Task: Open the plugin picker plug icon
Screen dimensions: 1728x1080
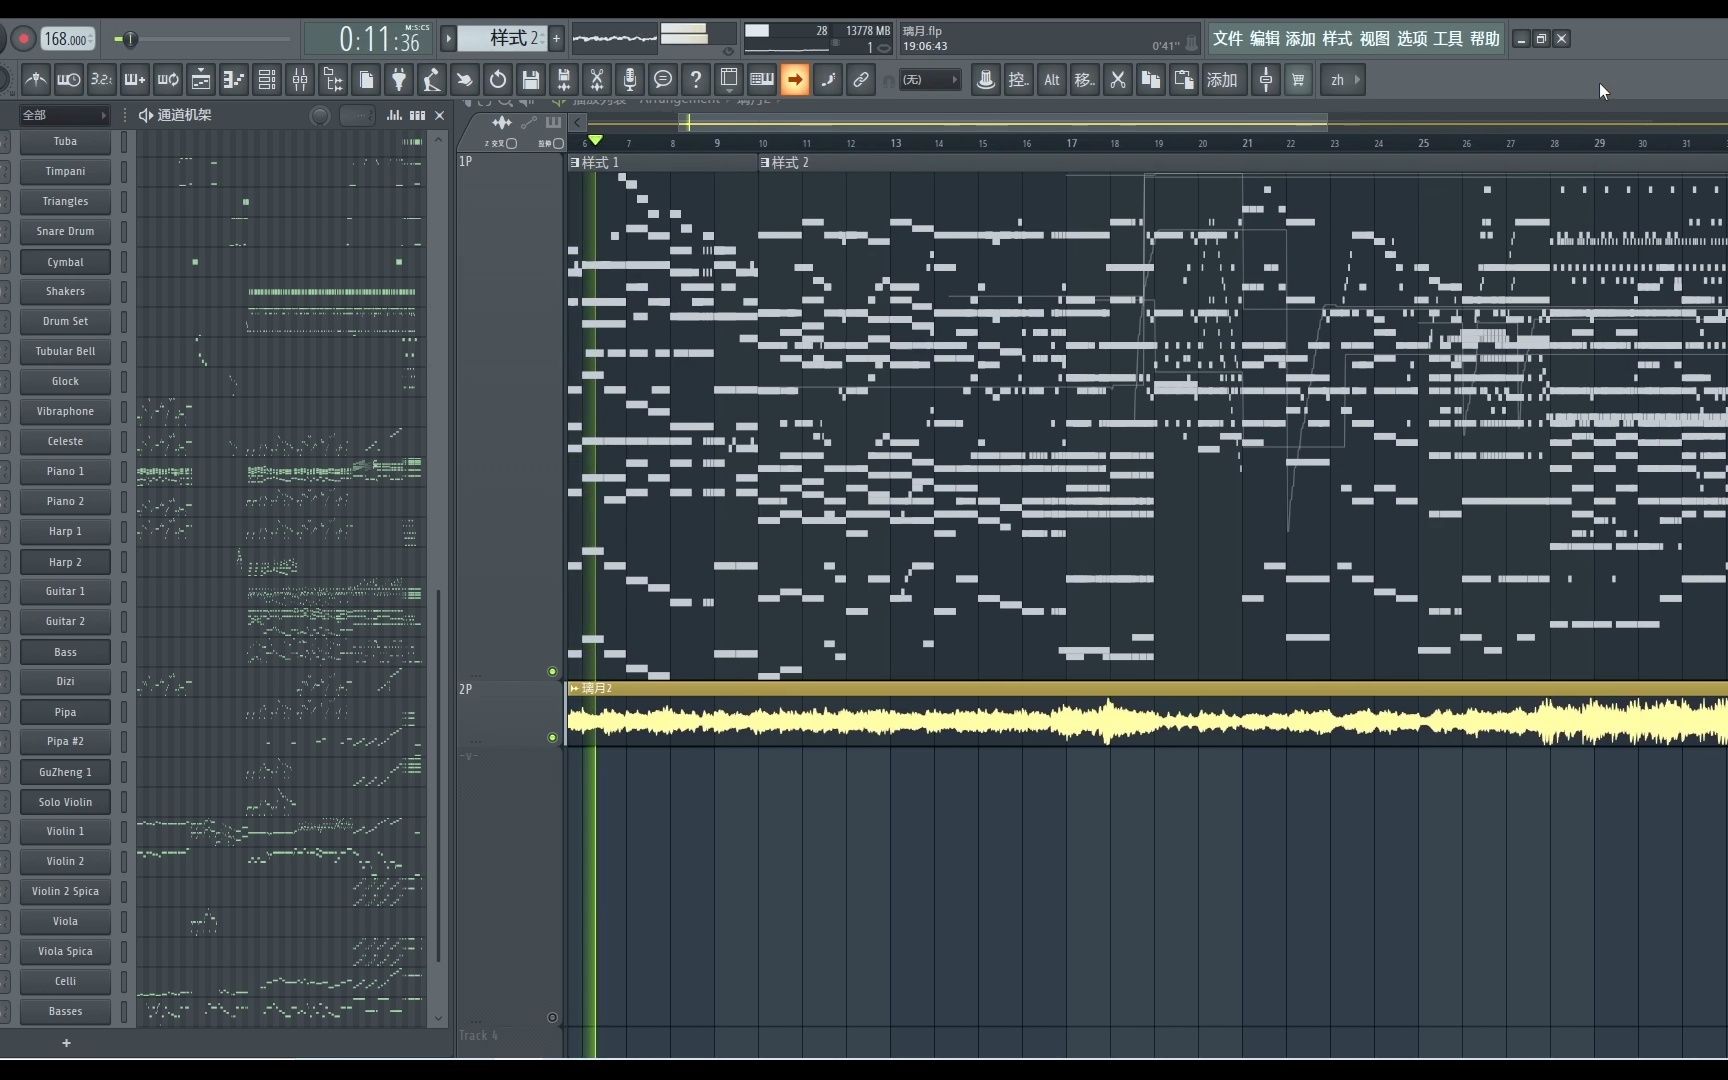Action: [x=399, y=80]
